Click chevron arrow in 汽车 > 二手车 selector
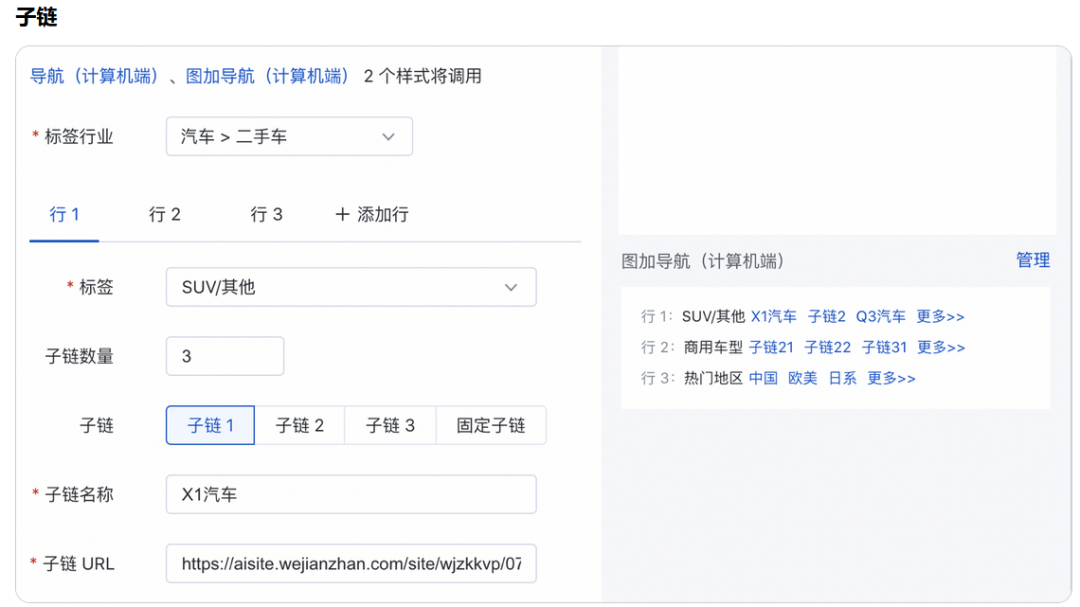Screen dimensions: 1080x607 coord(389,137)
